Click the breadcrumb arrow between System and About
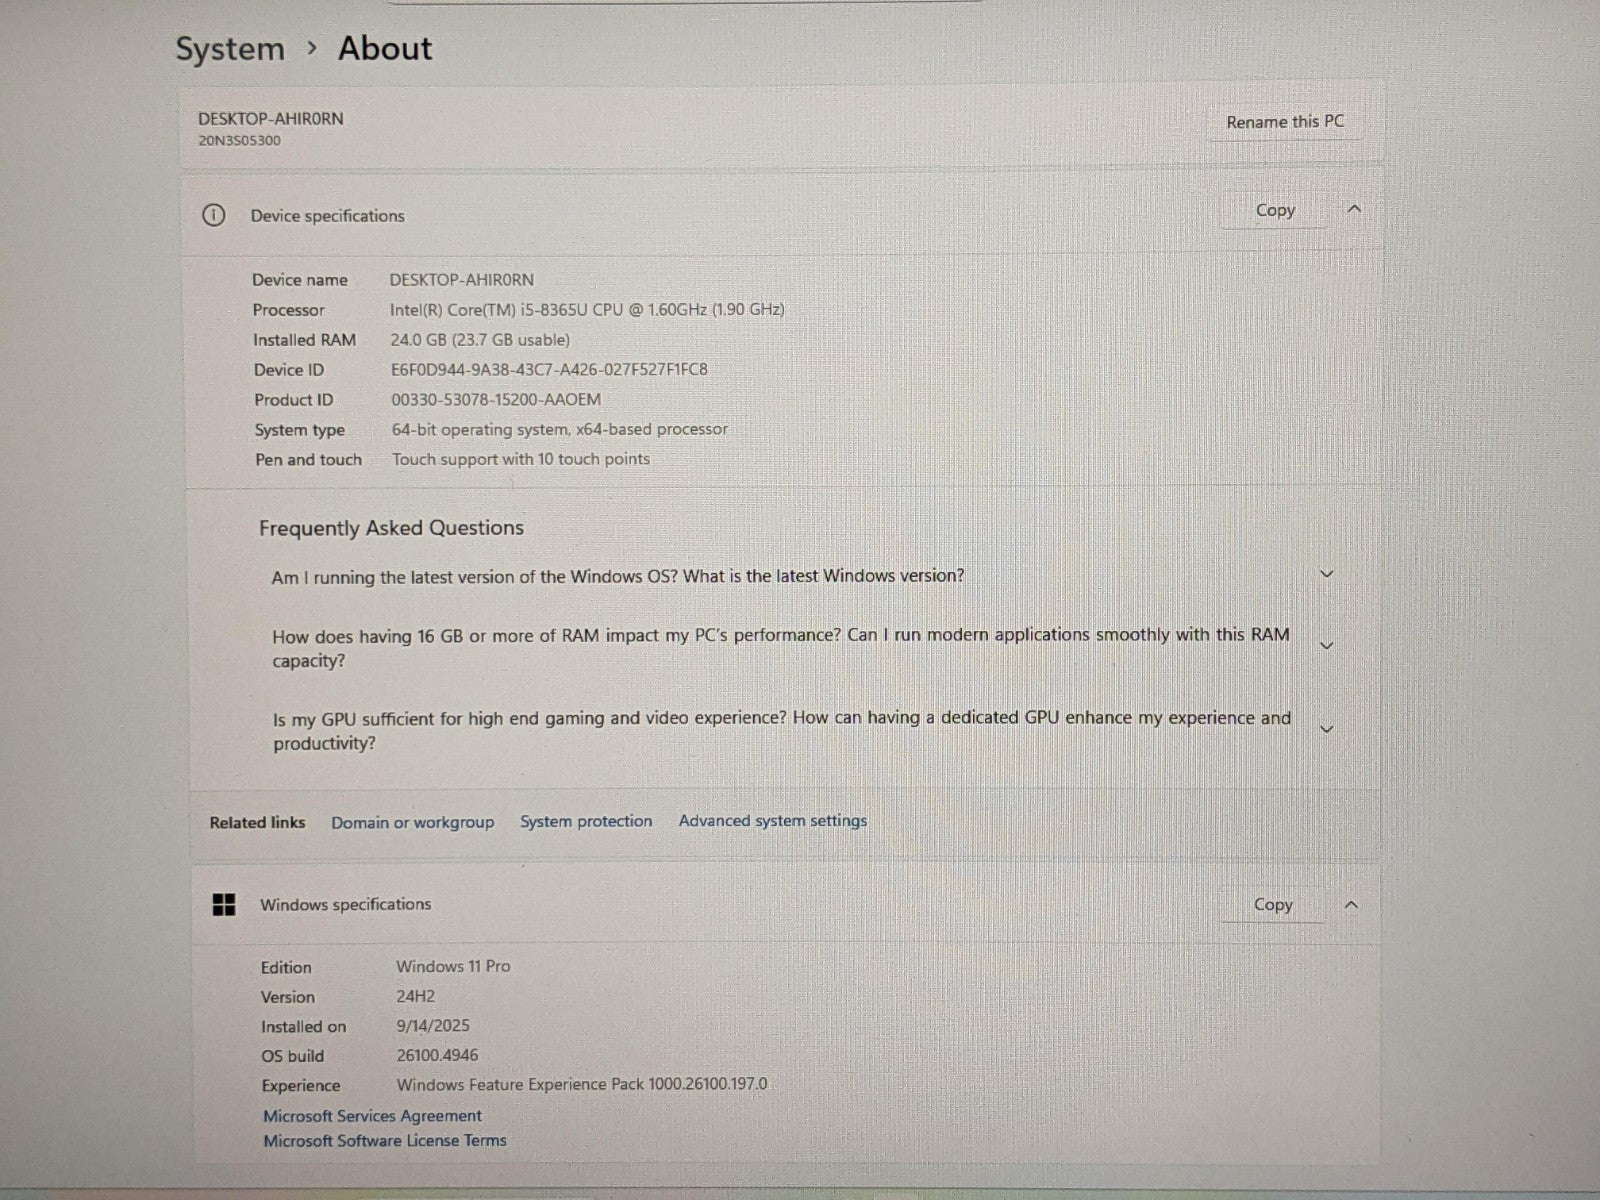 pyautogui.click(x=312, y=48)
